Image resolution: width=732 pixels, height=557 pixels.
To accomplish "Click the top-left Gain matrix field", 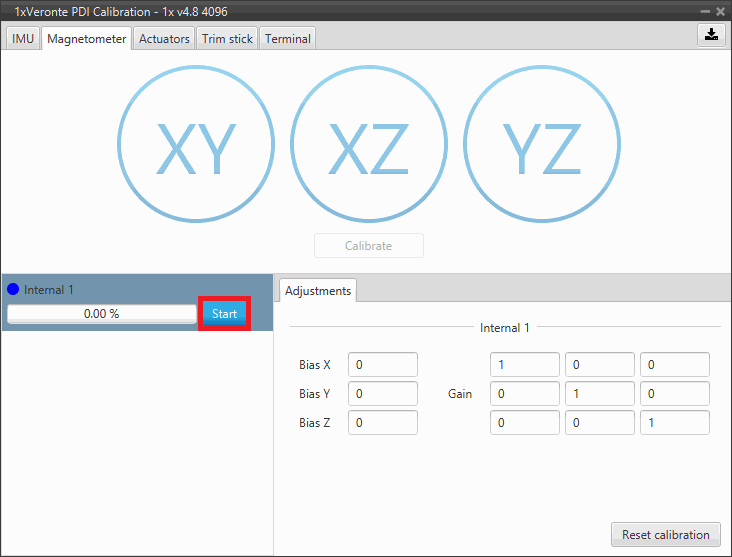I will (x=525, y=365).
